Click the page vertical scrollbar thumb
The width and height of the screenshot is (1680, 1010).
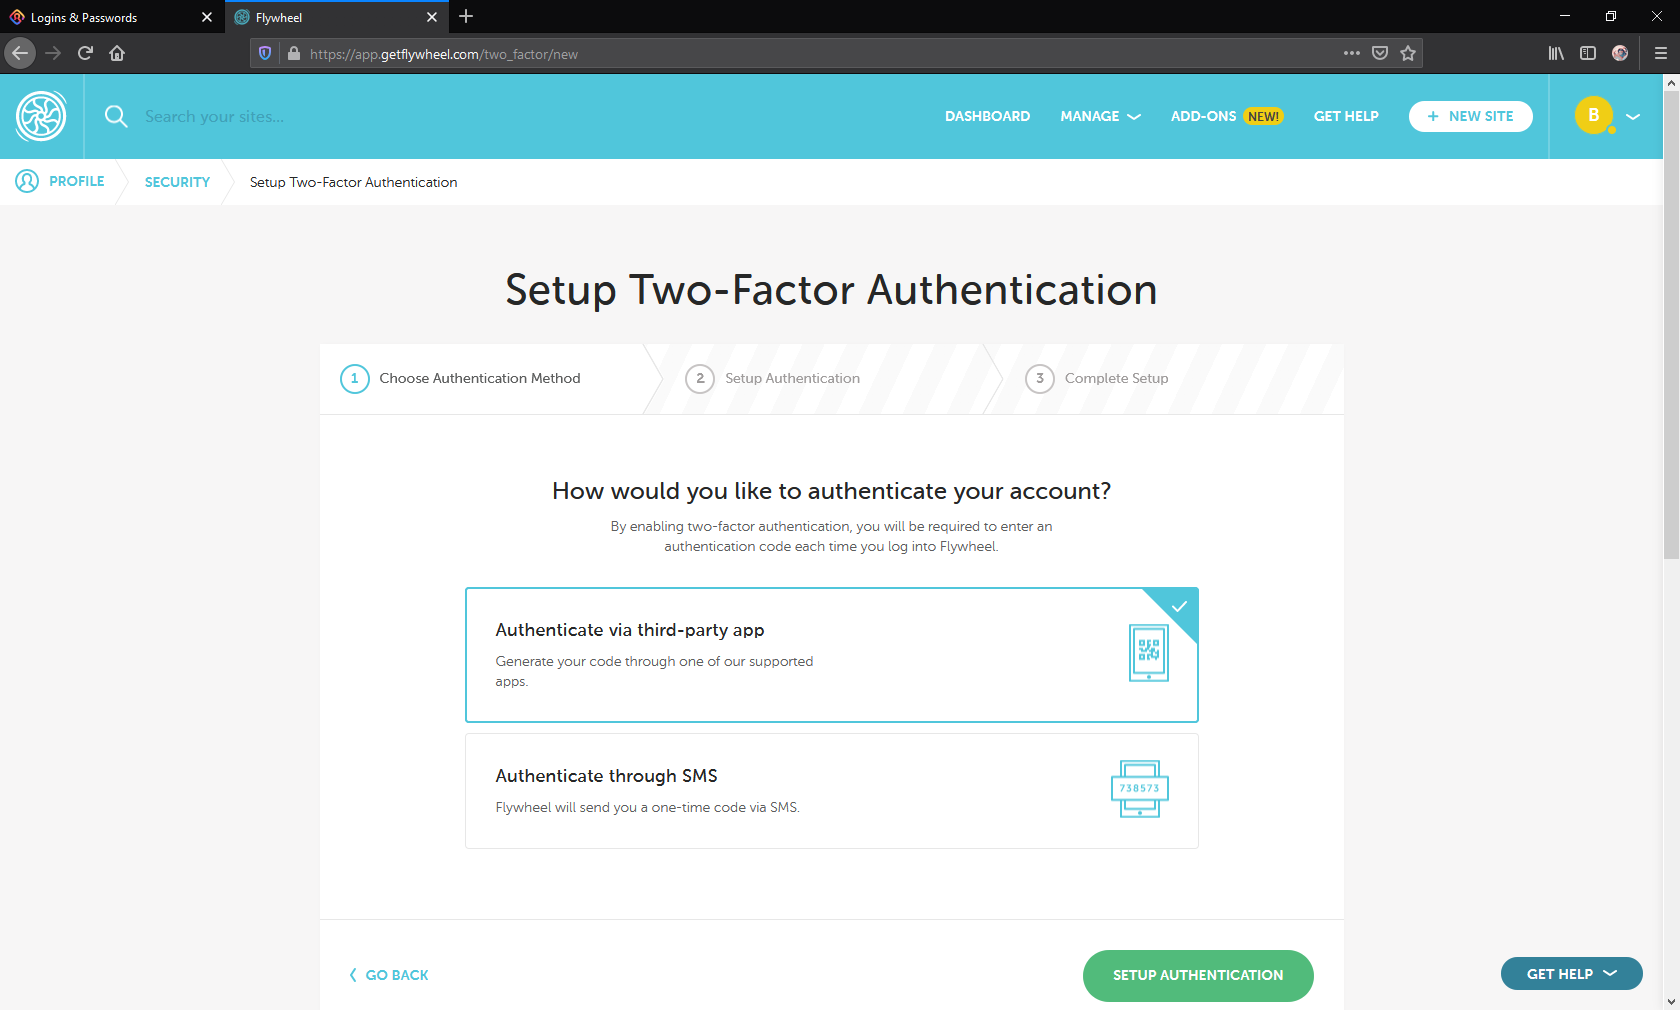point(1671,325)
